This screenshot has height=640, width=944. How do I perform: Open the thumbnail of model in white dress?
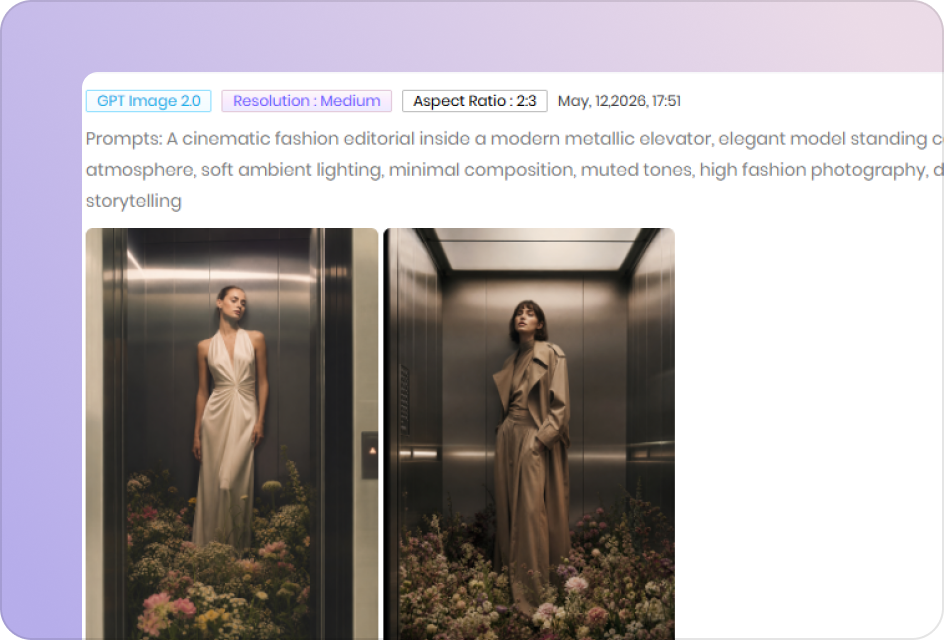coord(232,434)
